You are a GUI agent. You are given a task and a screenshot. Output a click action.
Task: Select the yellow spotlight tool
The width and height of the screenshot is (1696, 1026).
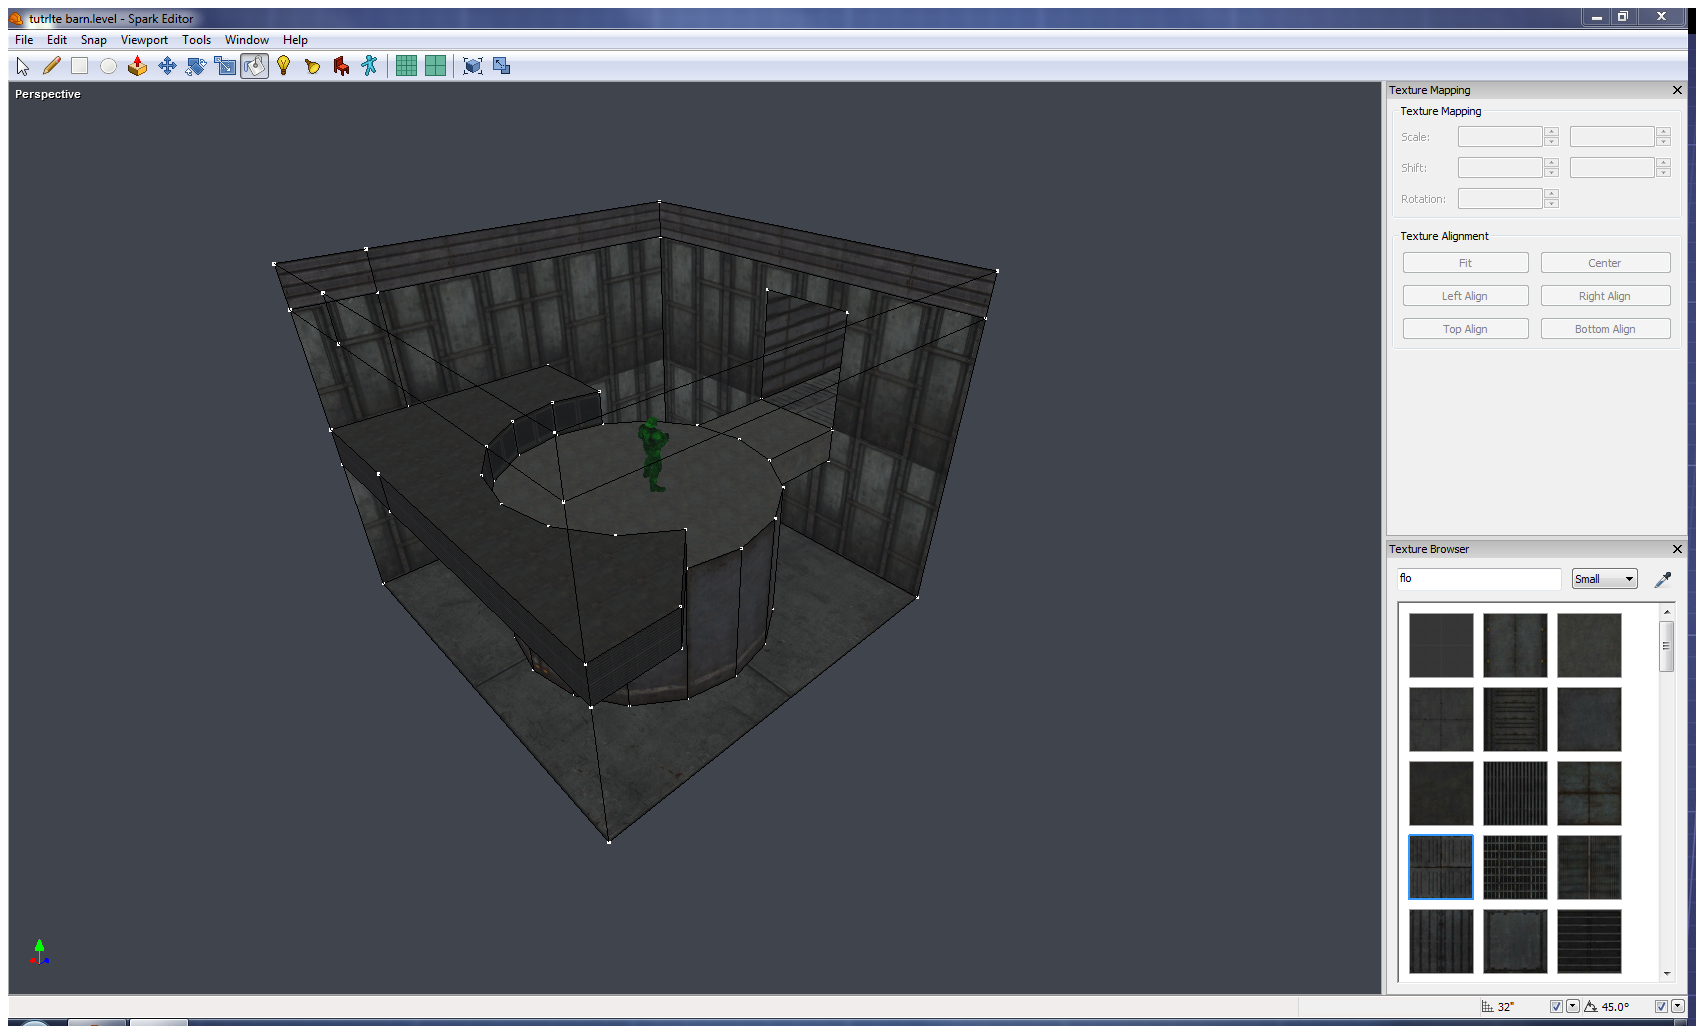[x=313, y=66]
